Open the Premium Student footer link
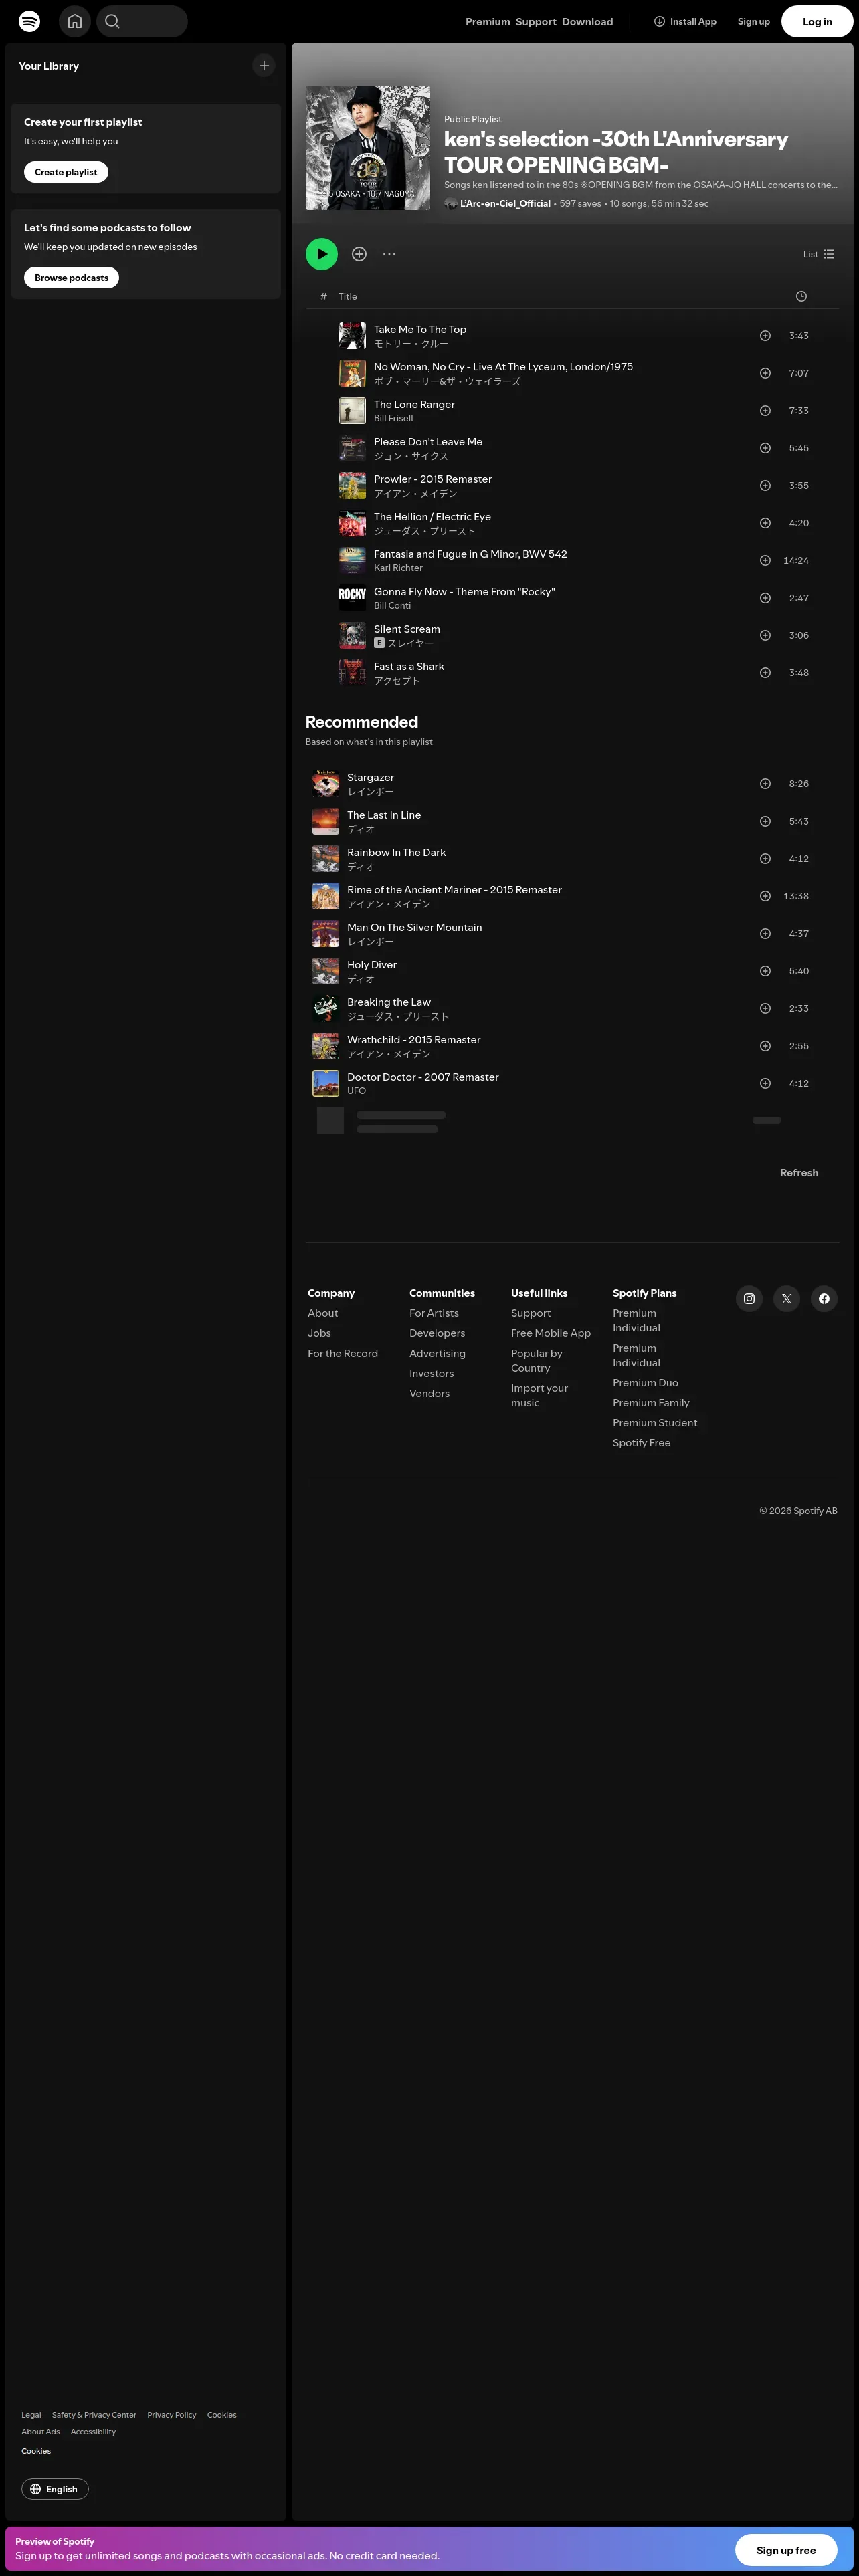 (x=655, y=1423)
